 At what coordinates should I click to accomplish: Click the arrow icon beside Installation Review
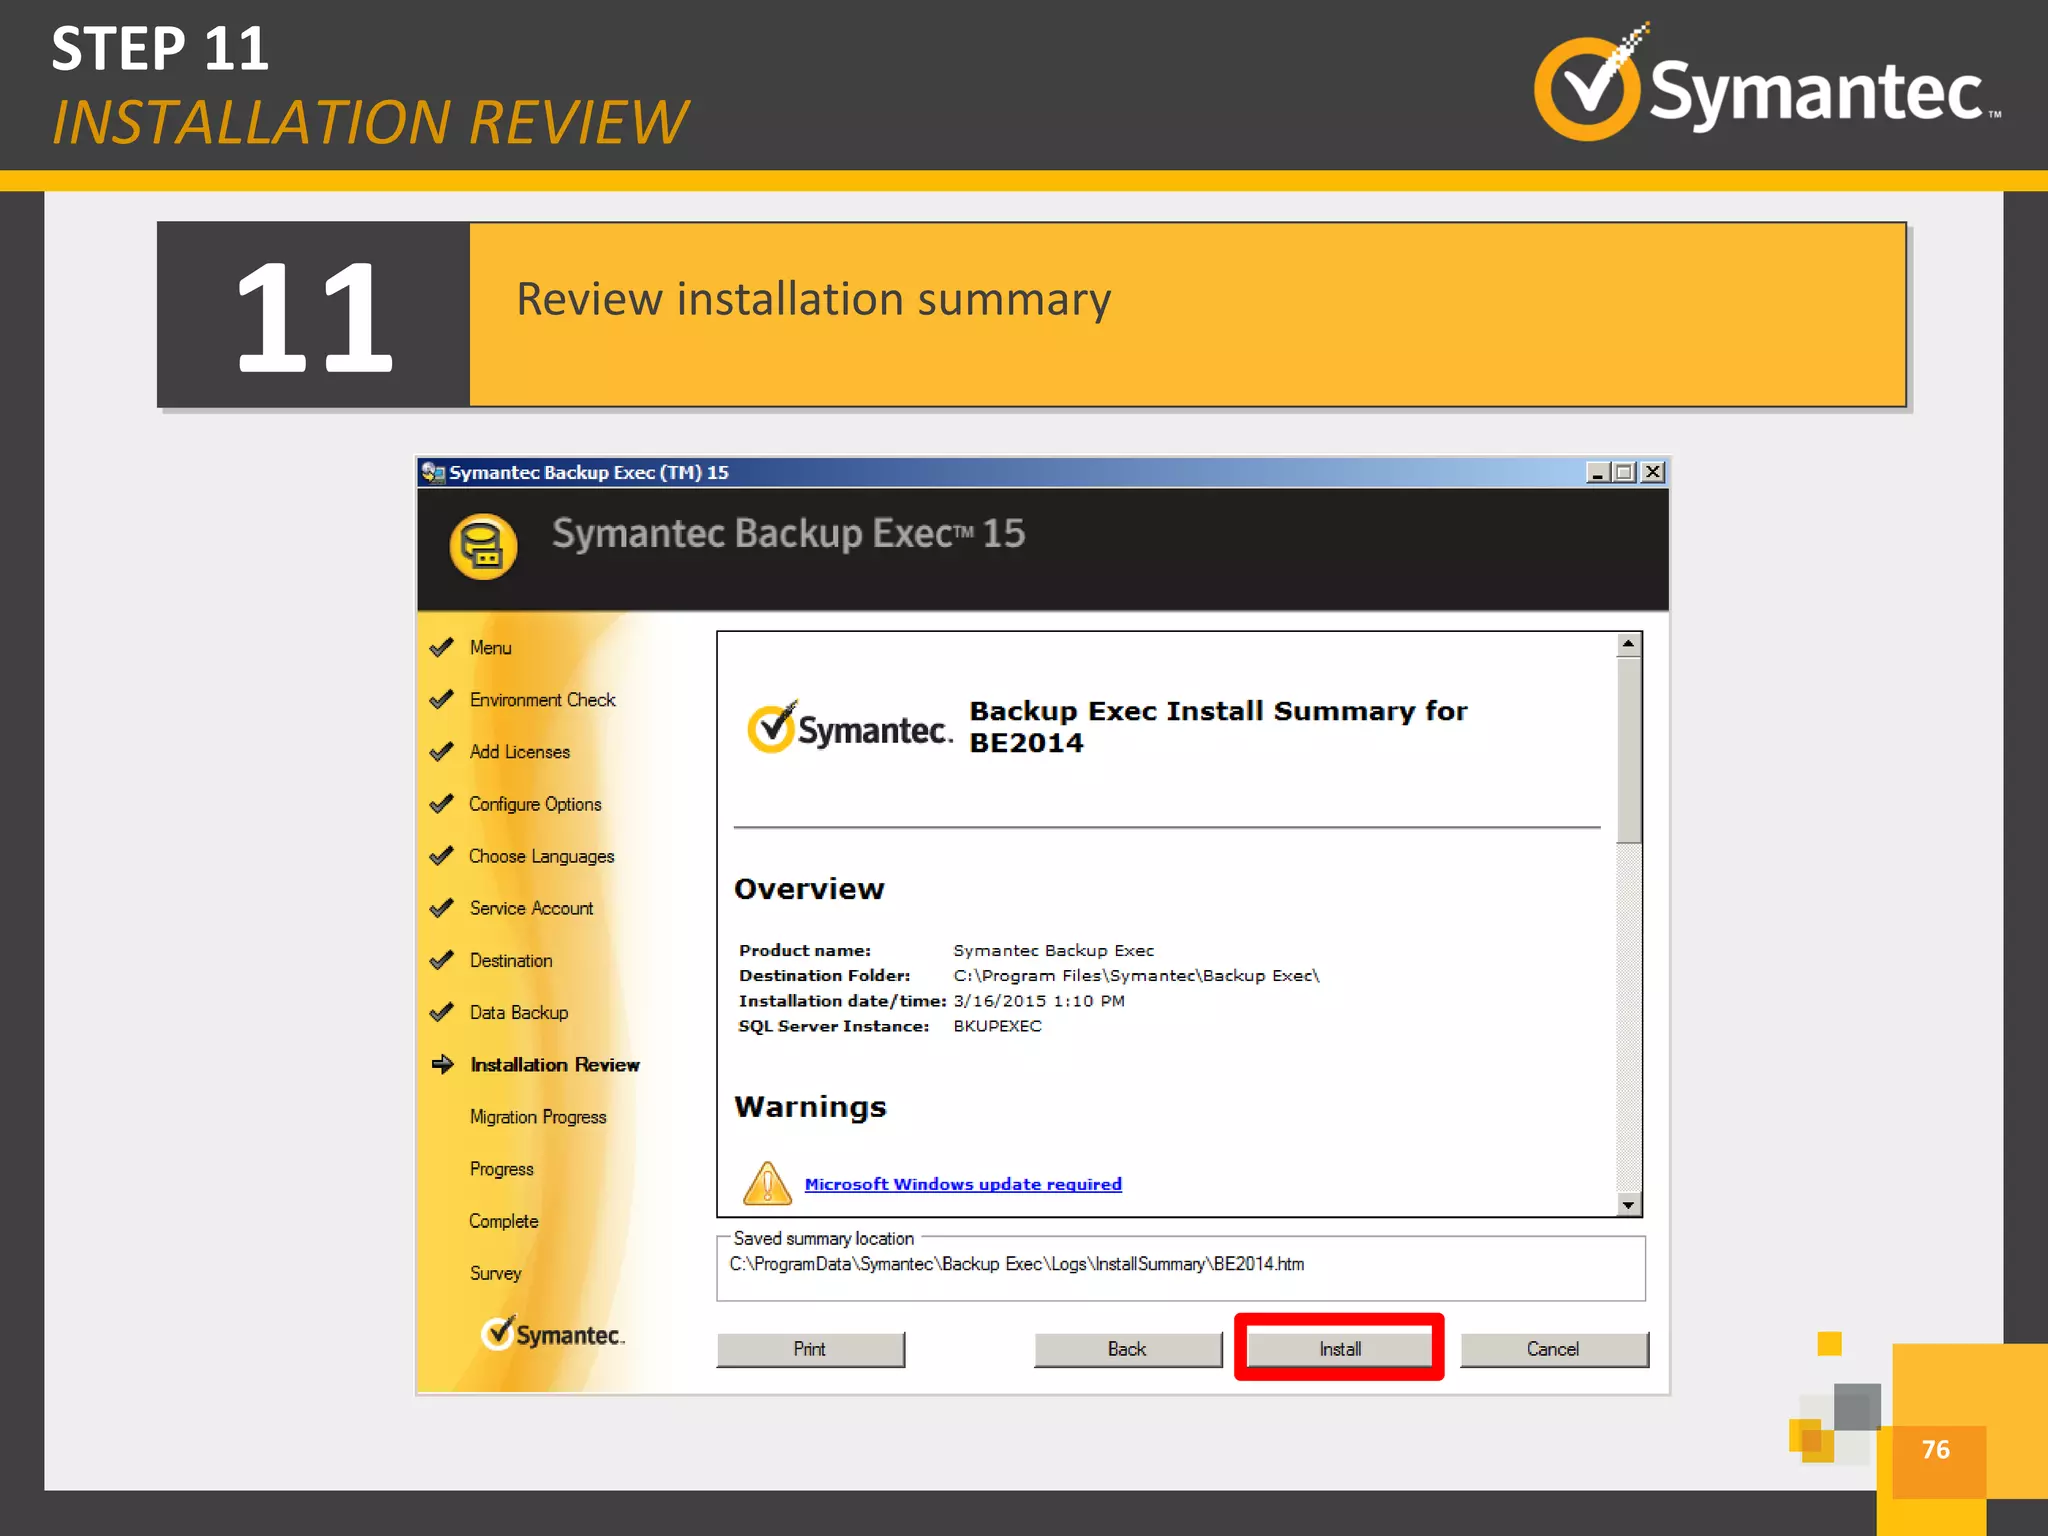point(442,1064)
